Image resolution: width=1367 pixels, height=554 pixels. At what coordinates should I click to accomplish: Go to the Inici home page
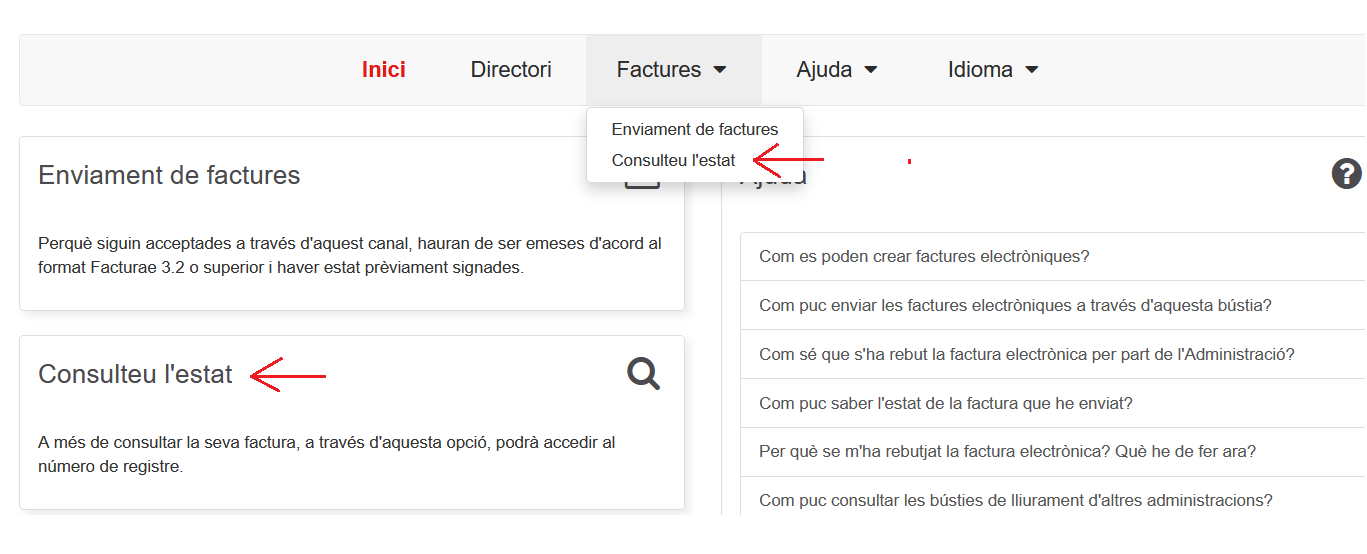click(384, 70)
